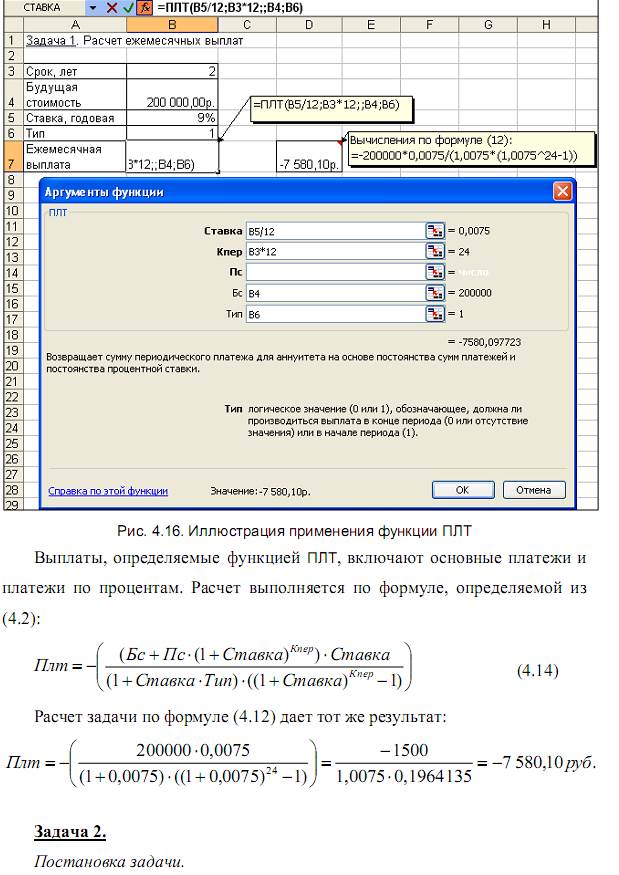Select cell B6 with value 1
The height and width of the screenshot is (875, 619).
[172, 133]
